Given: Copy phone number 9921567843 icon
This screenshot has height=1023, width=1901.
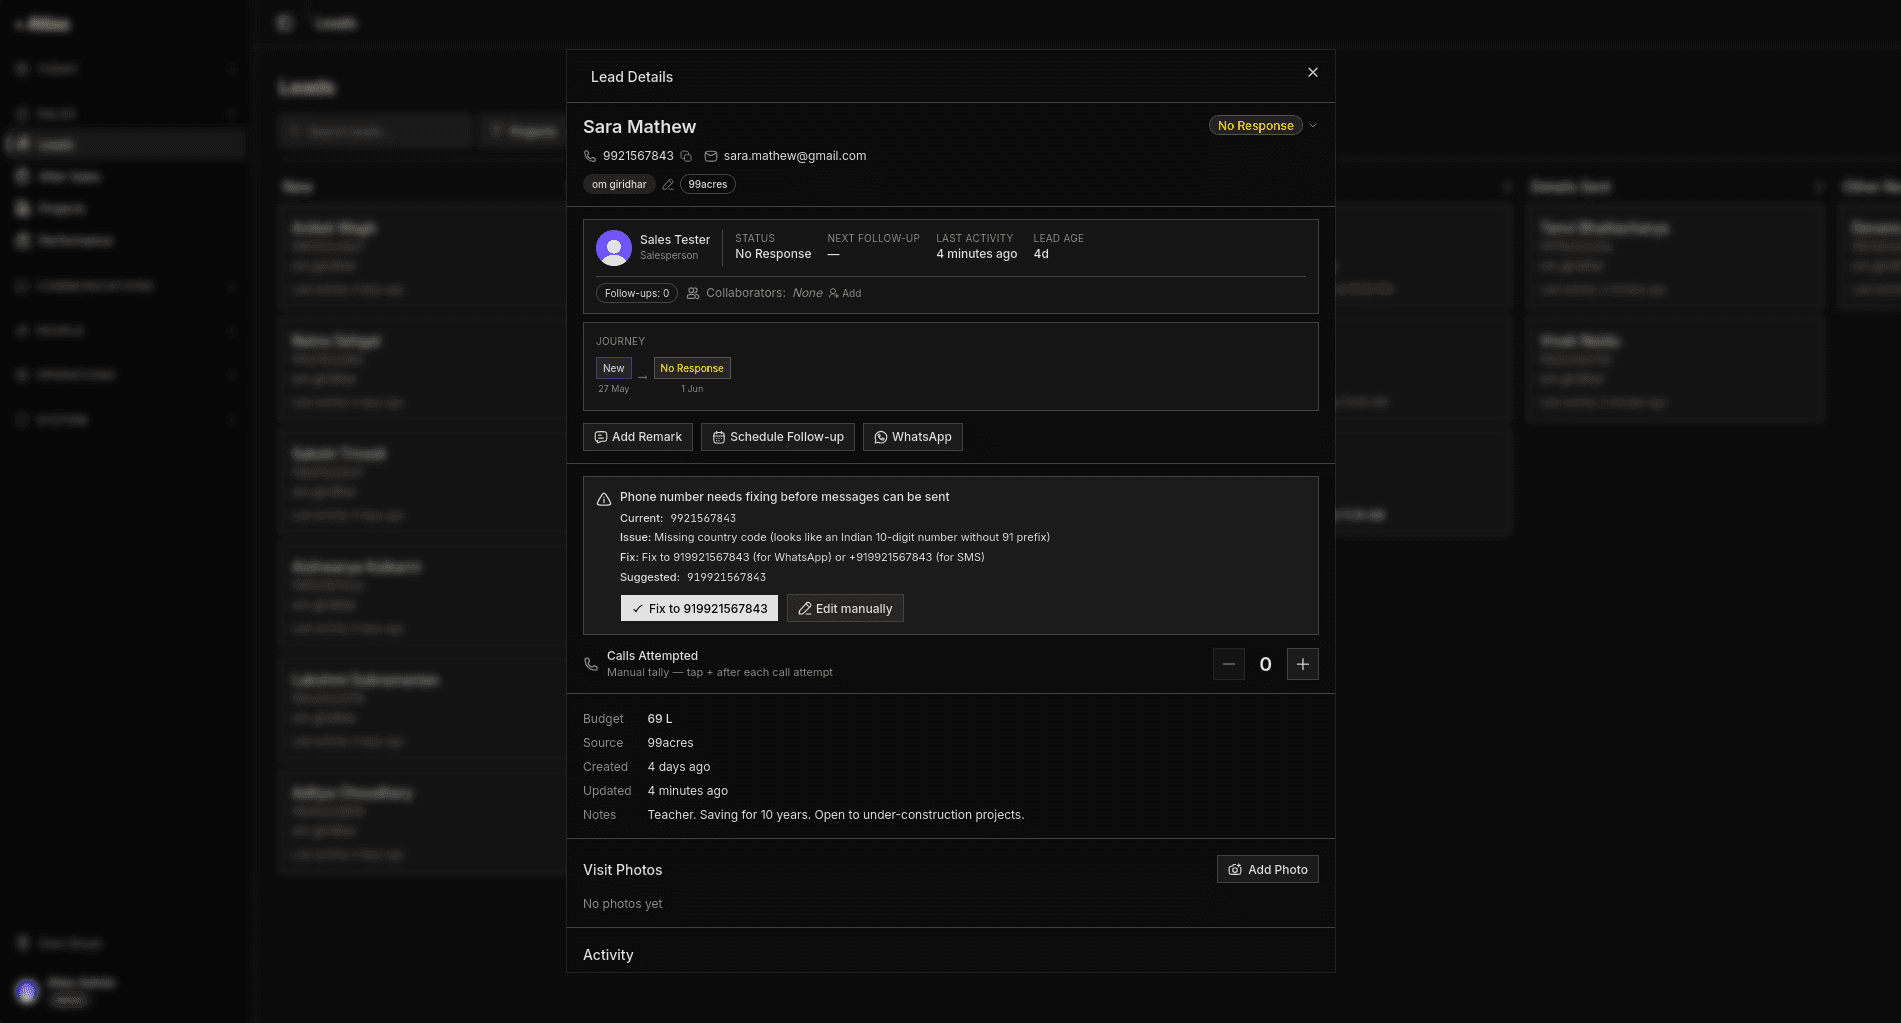Looking at the screenshot, I should click(686, 156).
